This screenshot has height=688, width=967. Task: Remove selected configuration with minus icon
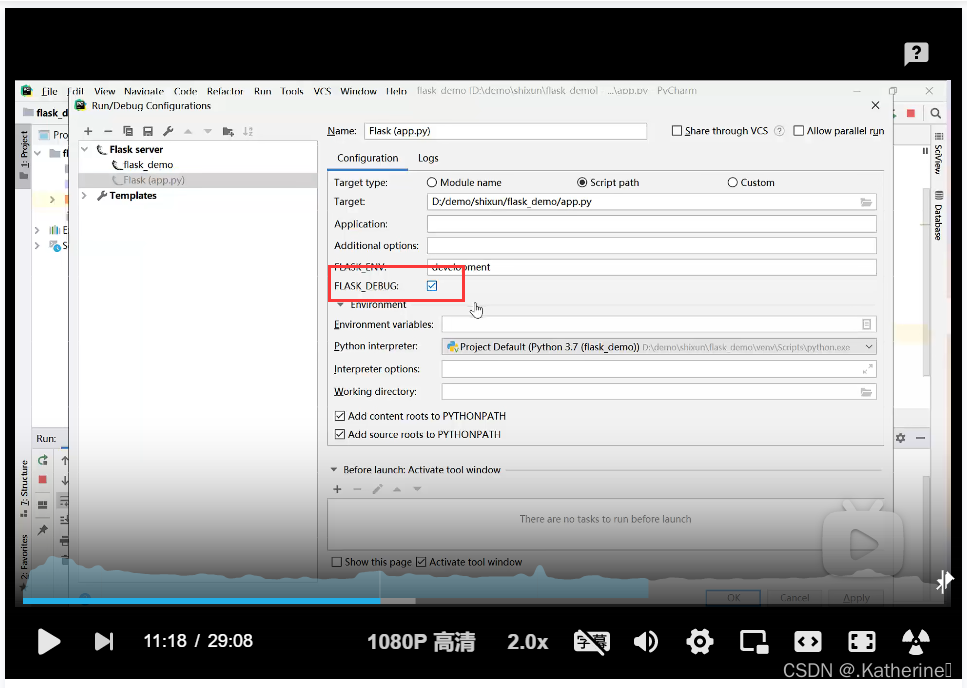tap(108, 131)
